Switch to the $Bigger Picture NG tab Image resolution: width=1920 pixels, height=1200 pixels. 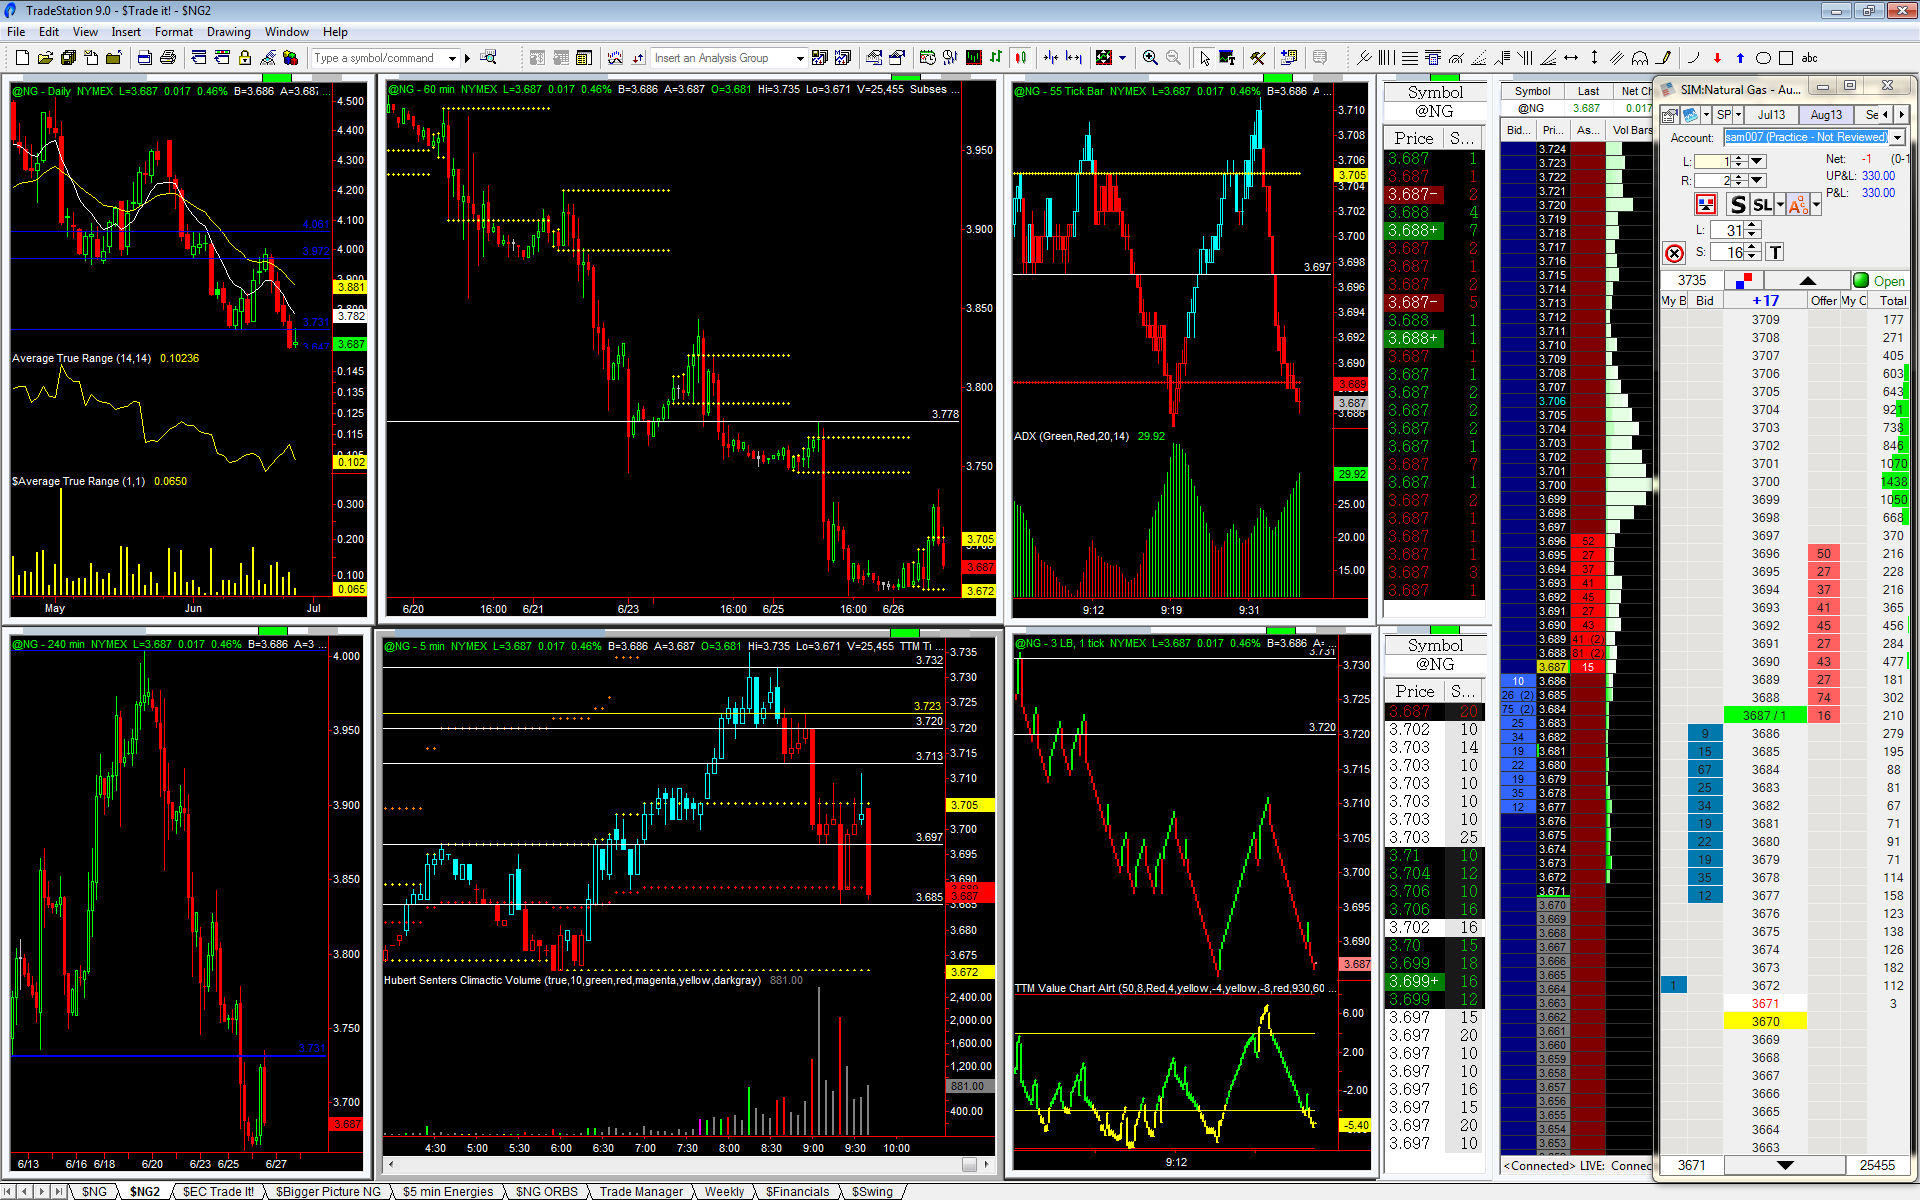pyautogui.click(x=328, y=1191)
